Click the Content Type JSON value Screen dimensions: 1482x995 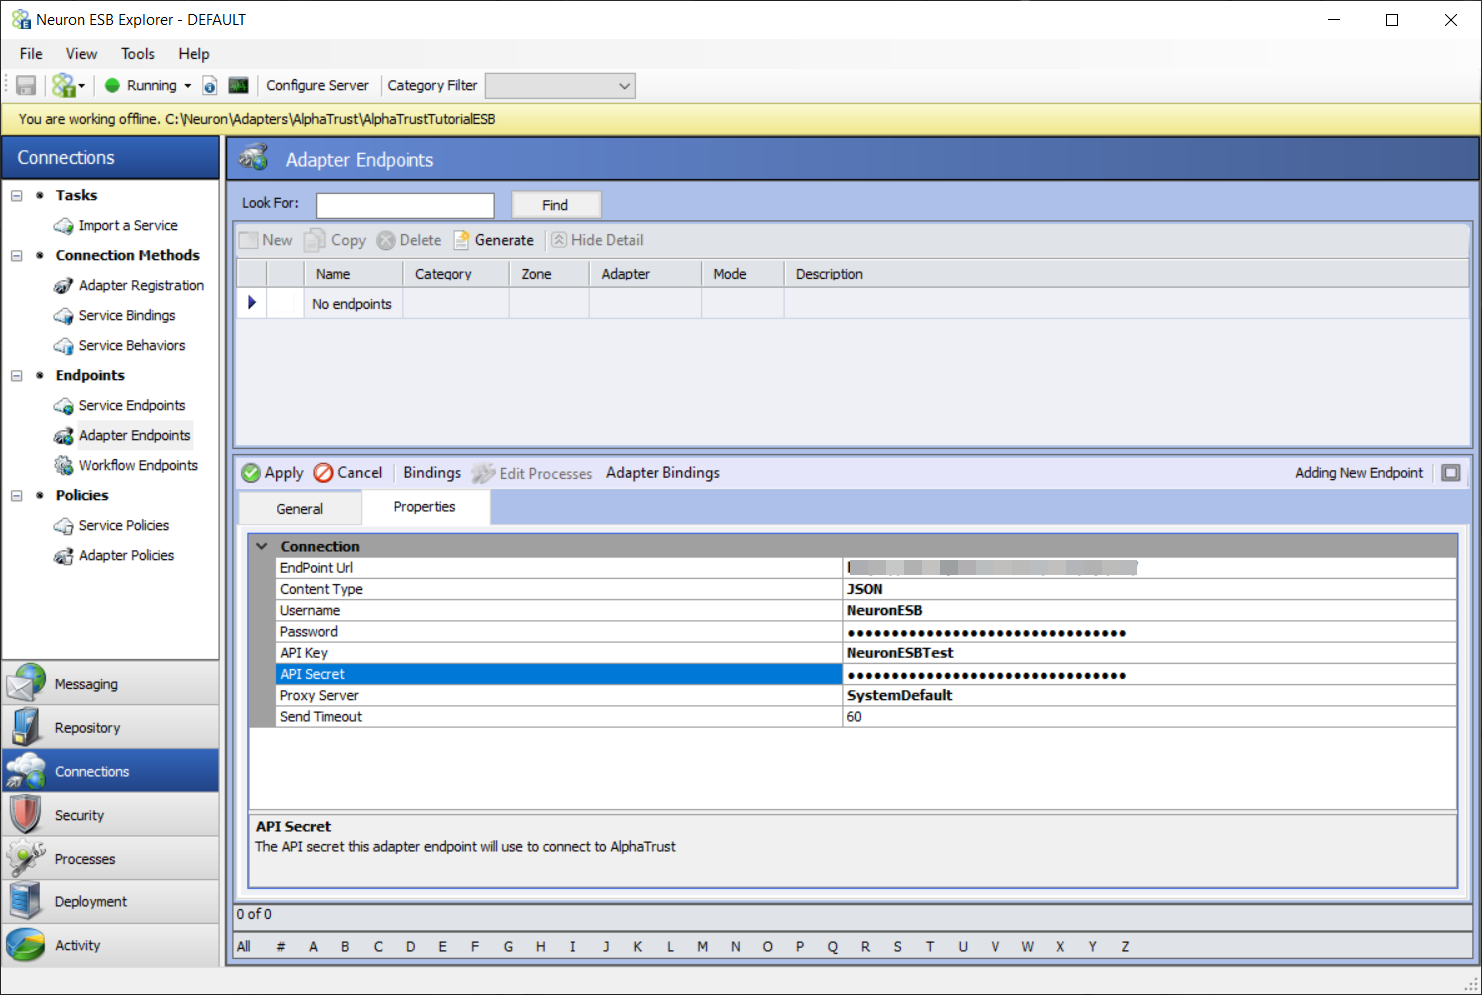1149,589
